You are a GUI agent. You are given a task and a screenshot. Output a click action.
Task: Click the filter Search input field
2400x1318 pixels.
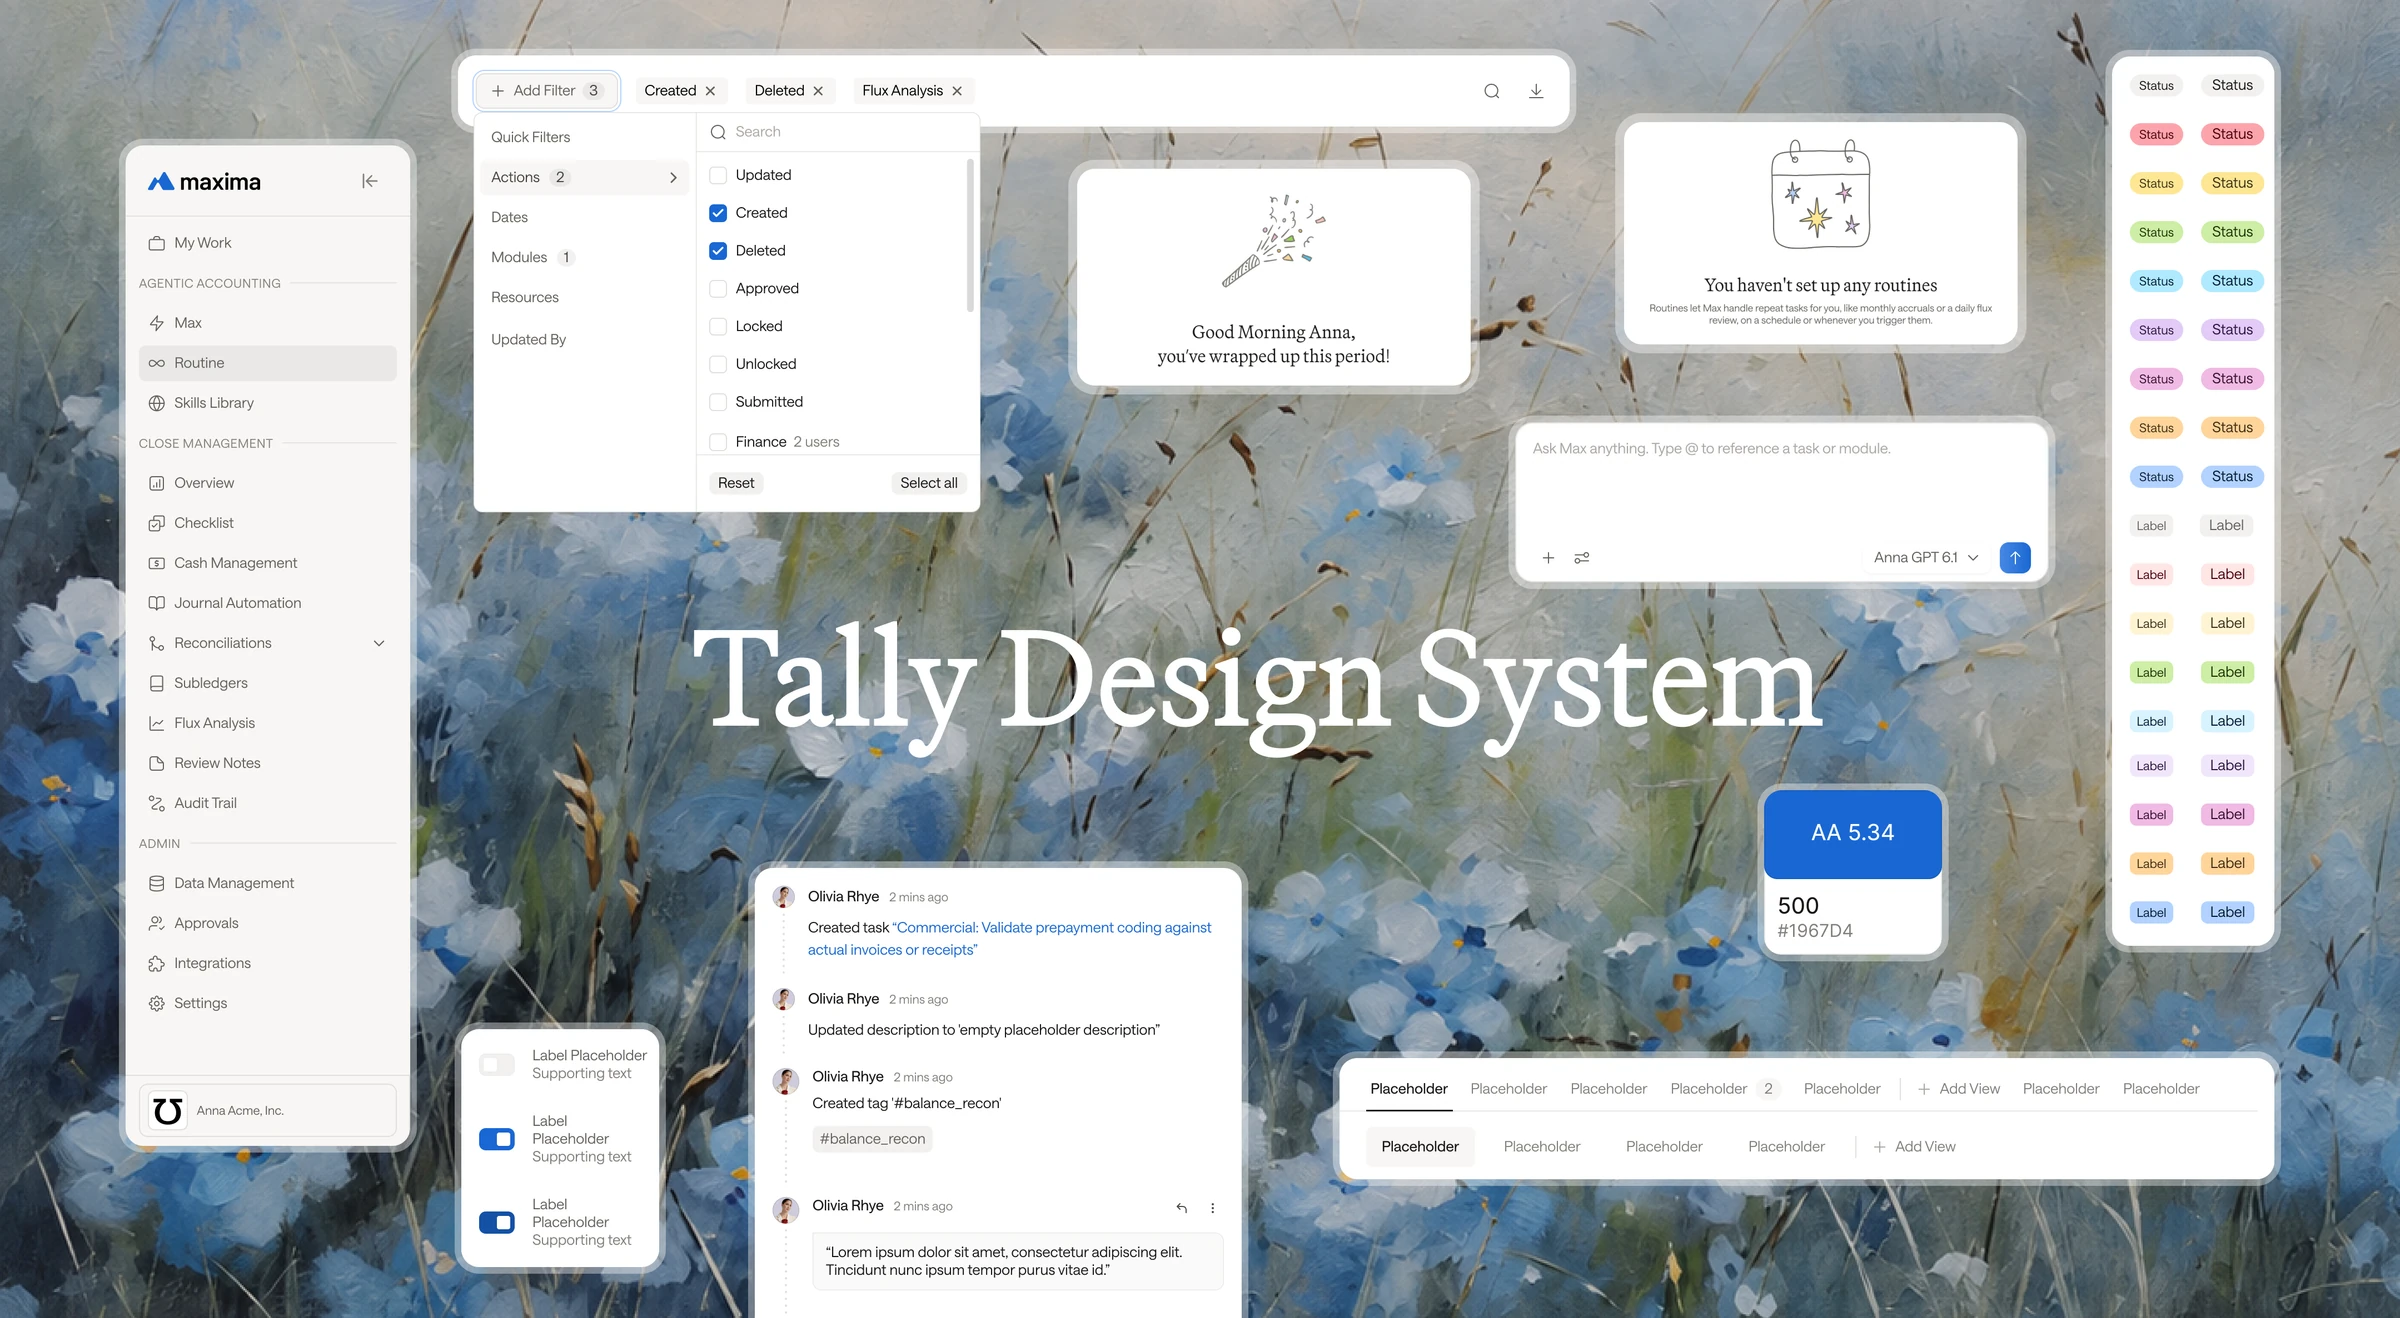838,132
